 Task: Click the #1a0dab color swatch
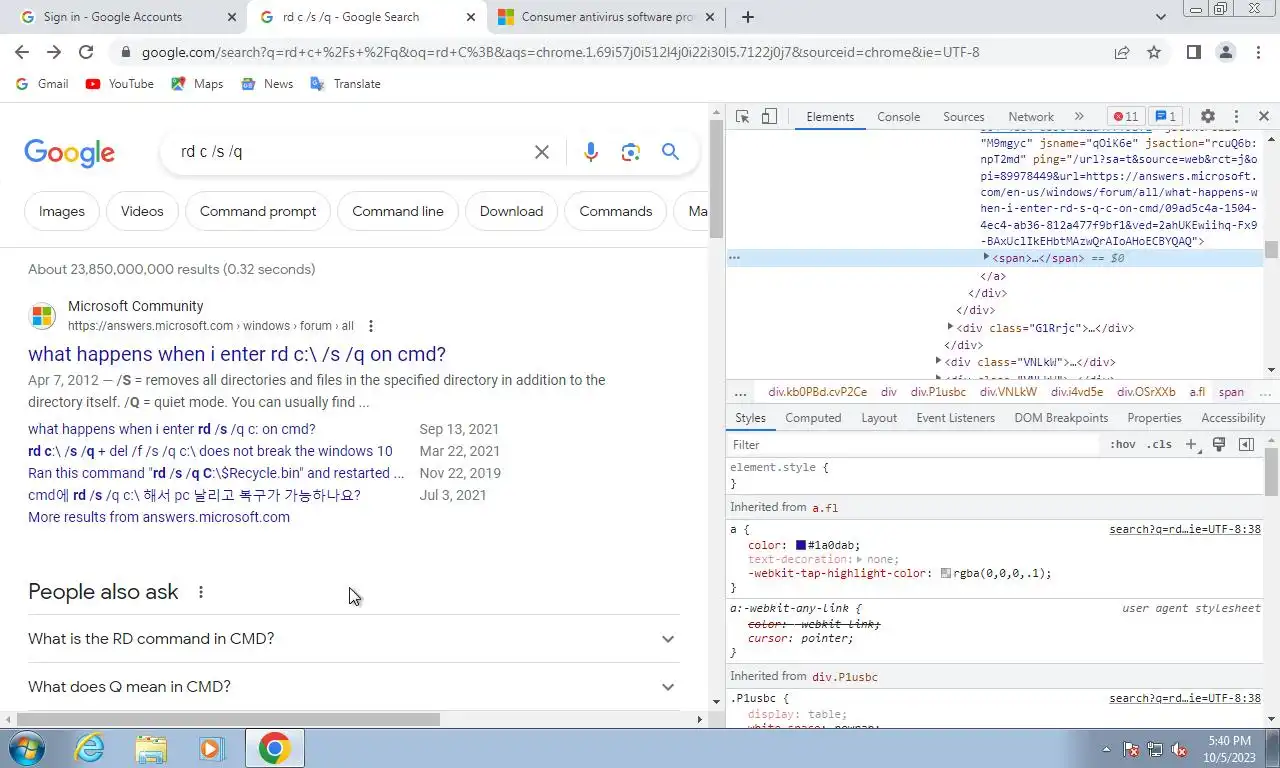(800, 546)
